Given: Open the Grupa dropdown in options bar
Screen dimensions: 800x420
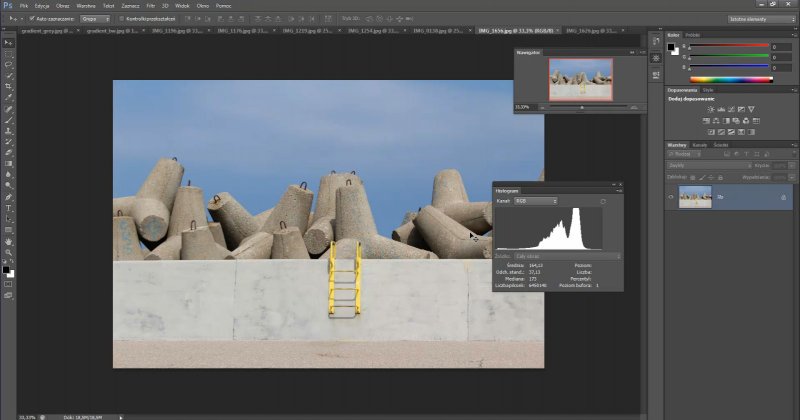Looking at the screenshot, I should coord(94,18).
